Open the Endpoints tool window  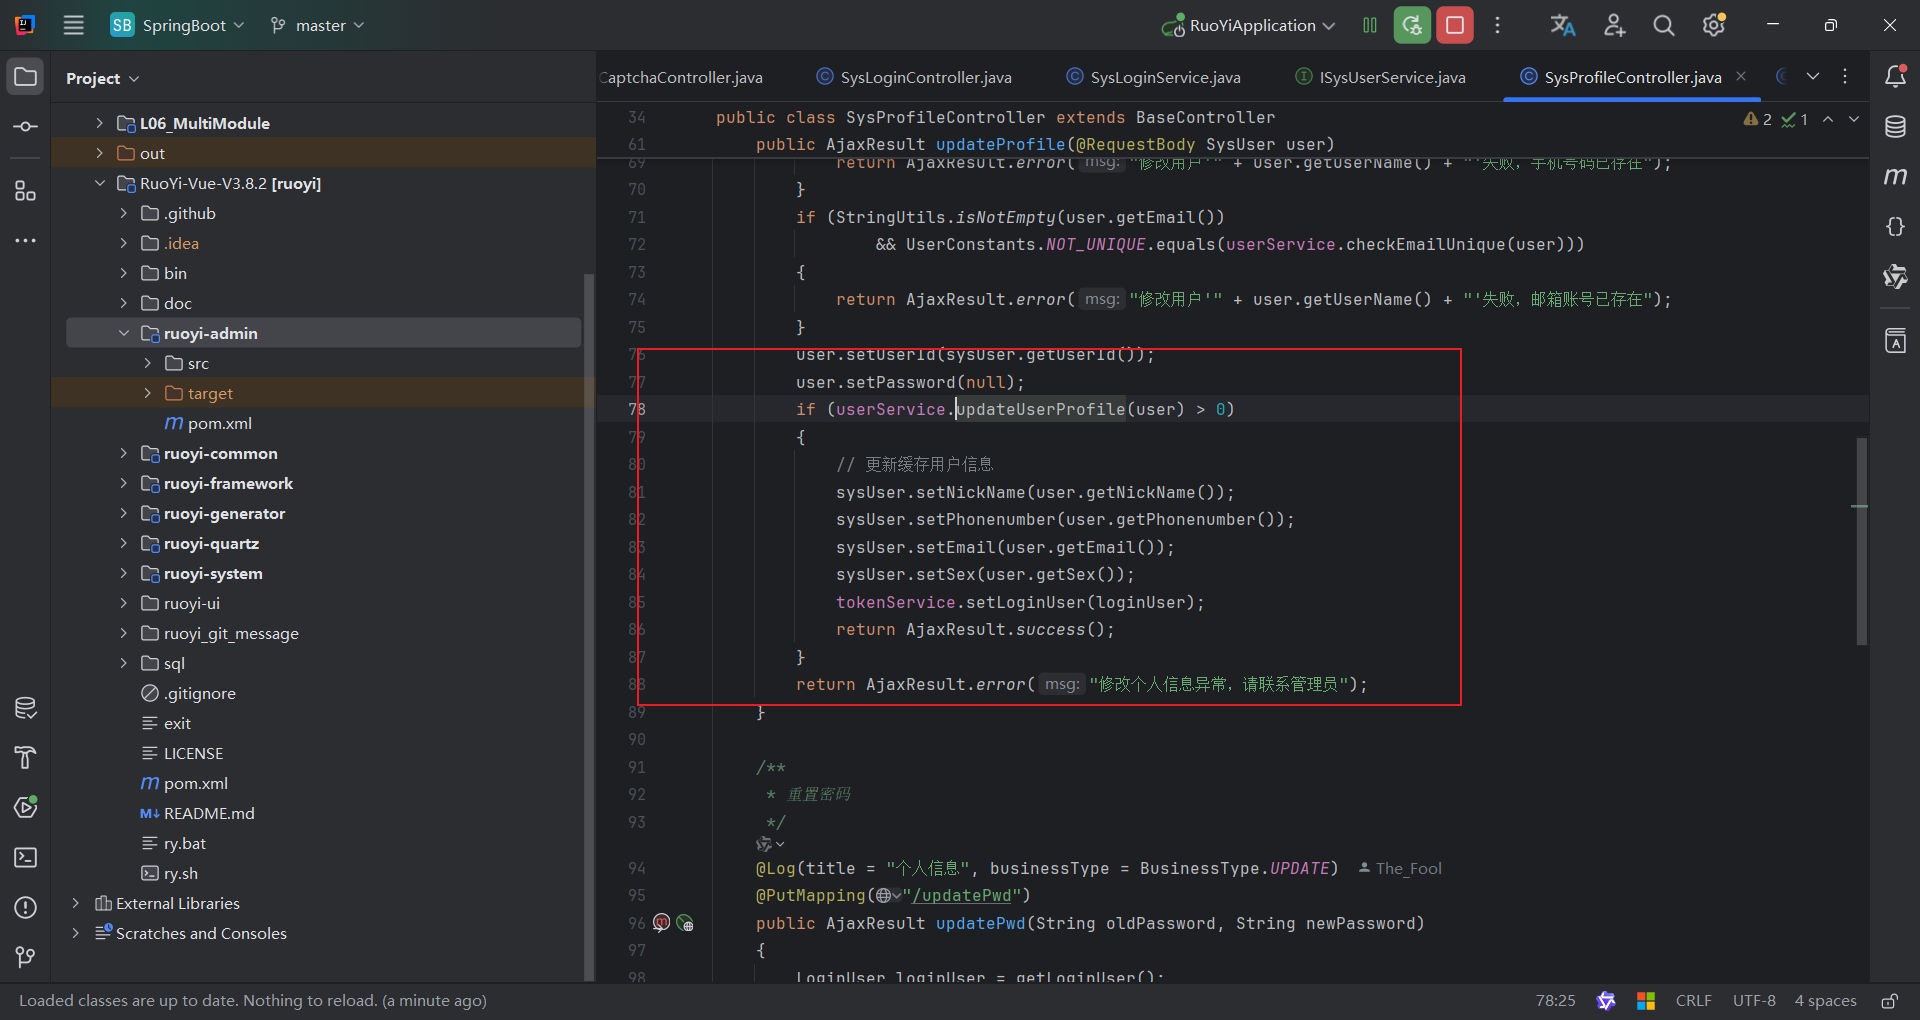[x=1895, y=227]
